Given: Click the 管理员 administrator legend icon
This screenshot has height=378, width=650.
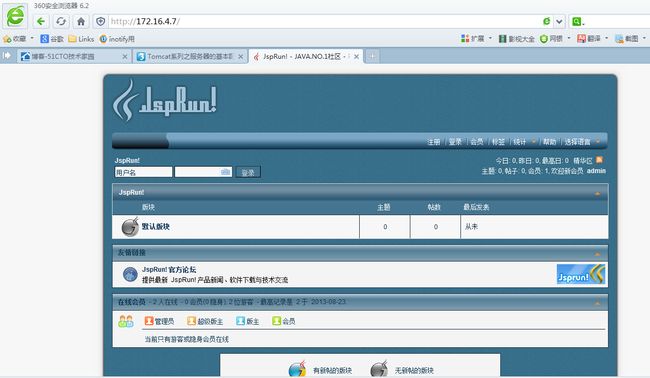Looking at the screenshot, I should [x=149, y=321].
